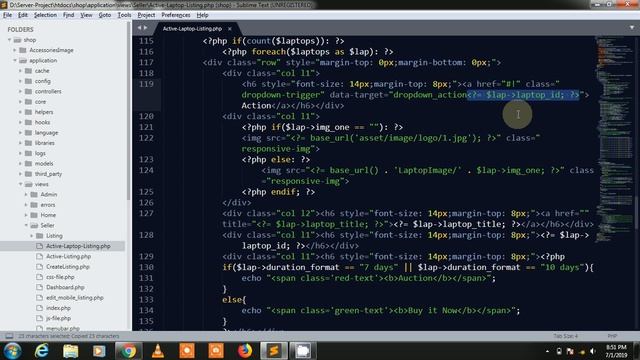Image resolution: width=640 pixels, height=360 pixels.
Task: Click the hooks folder icon
Action: 28,122
